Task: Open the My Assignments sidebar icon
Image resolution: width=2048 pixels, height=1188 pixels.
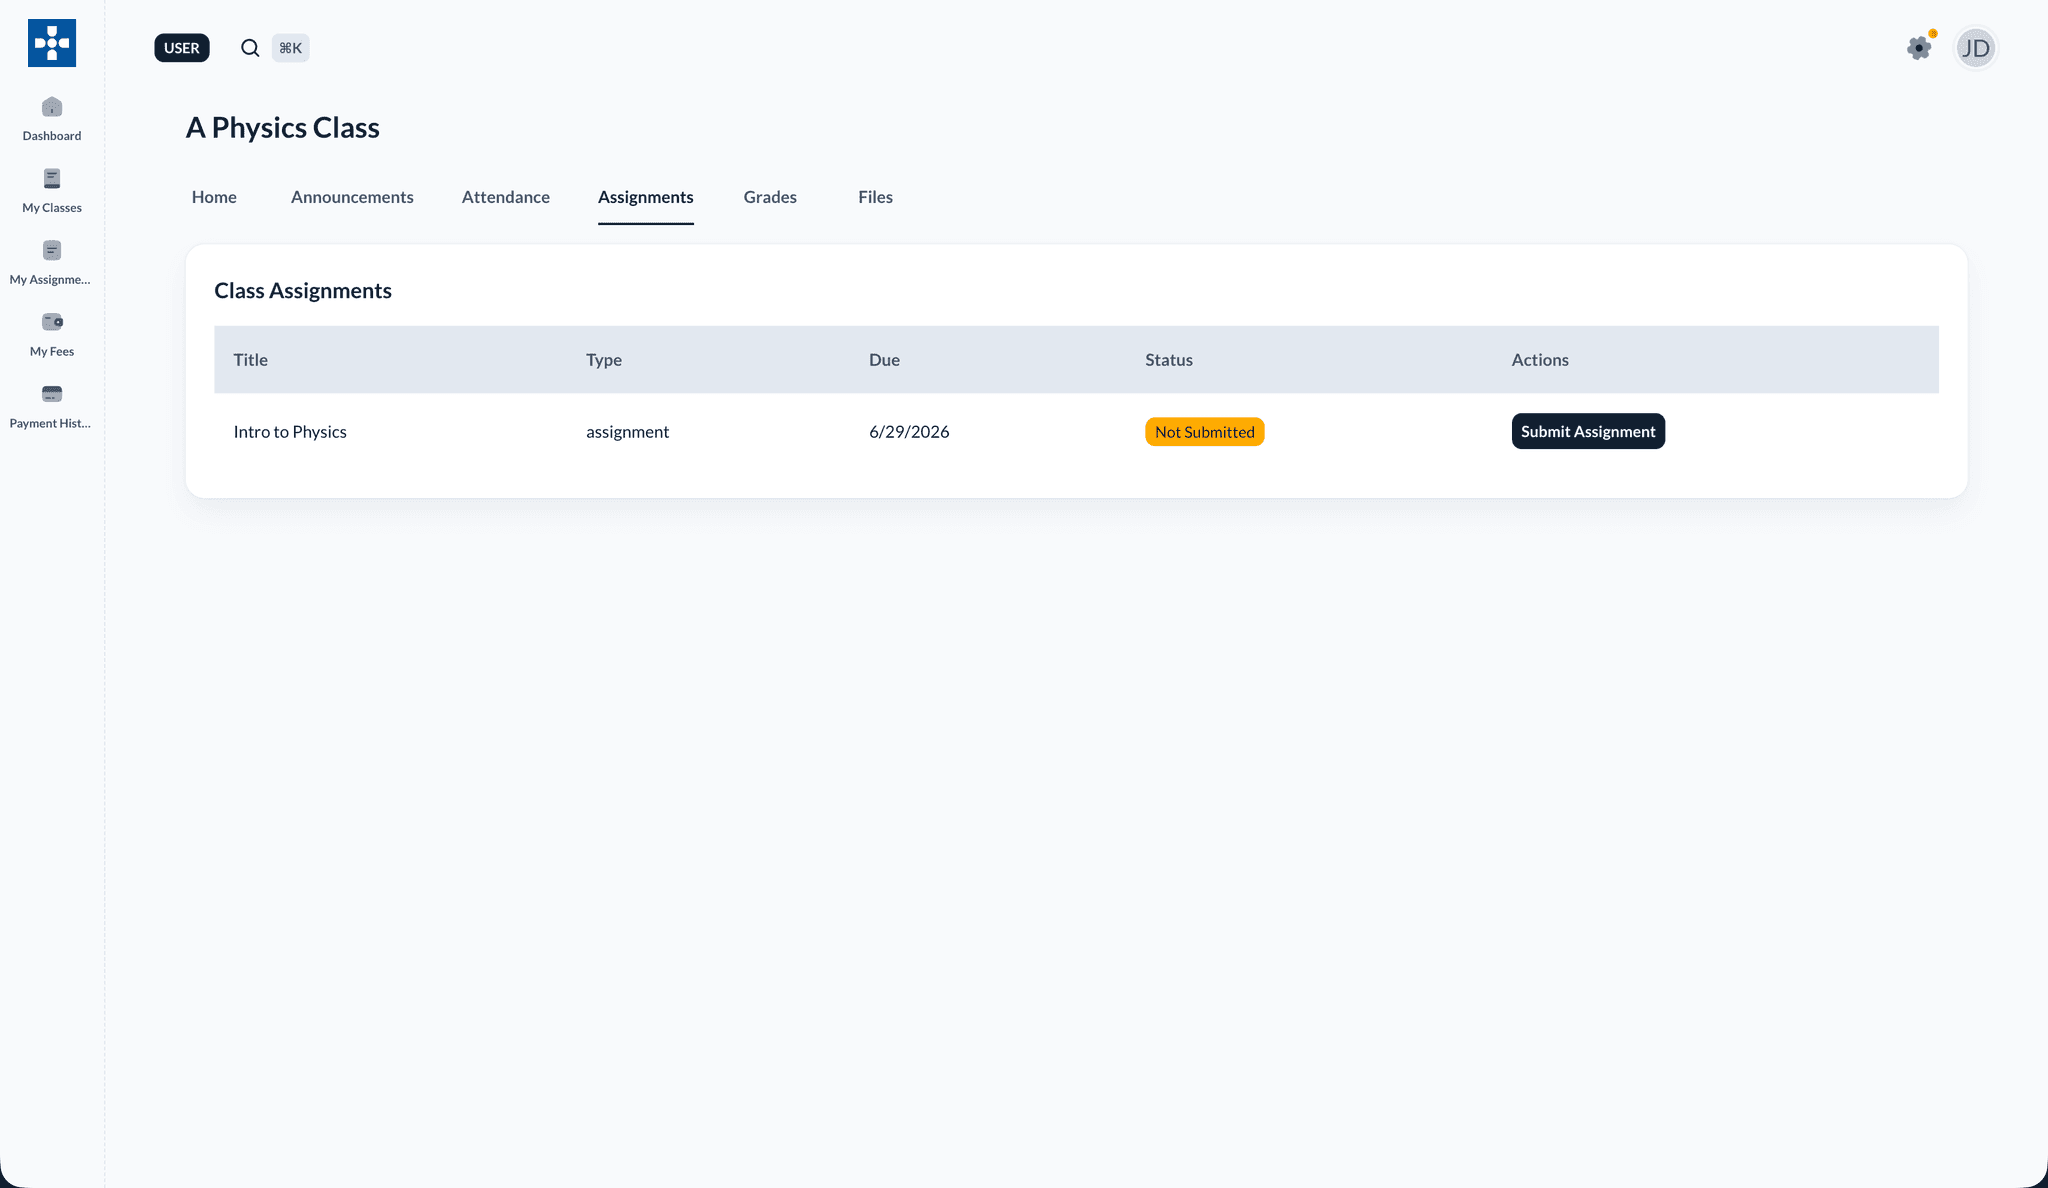Action: [x=52, y=251]
